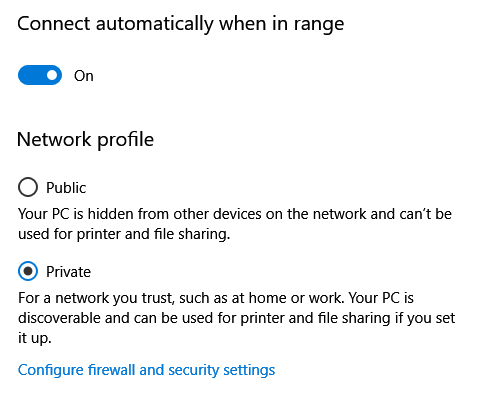Turn off the Connect automatically toggle switch
Image resolution: width=483 pixels, height=399 pixels.
click(x=40, y=75)
